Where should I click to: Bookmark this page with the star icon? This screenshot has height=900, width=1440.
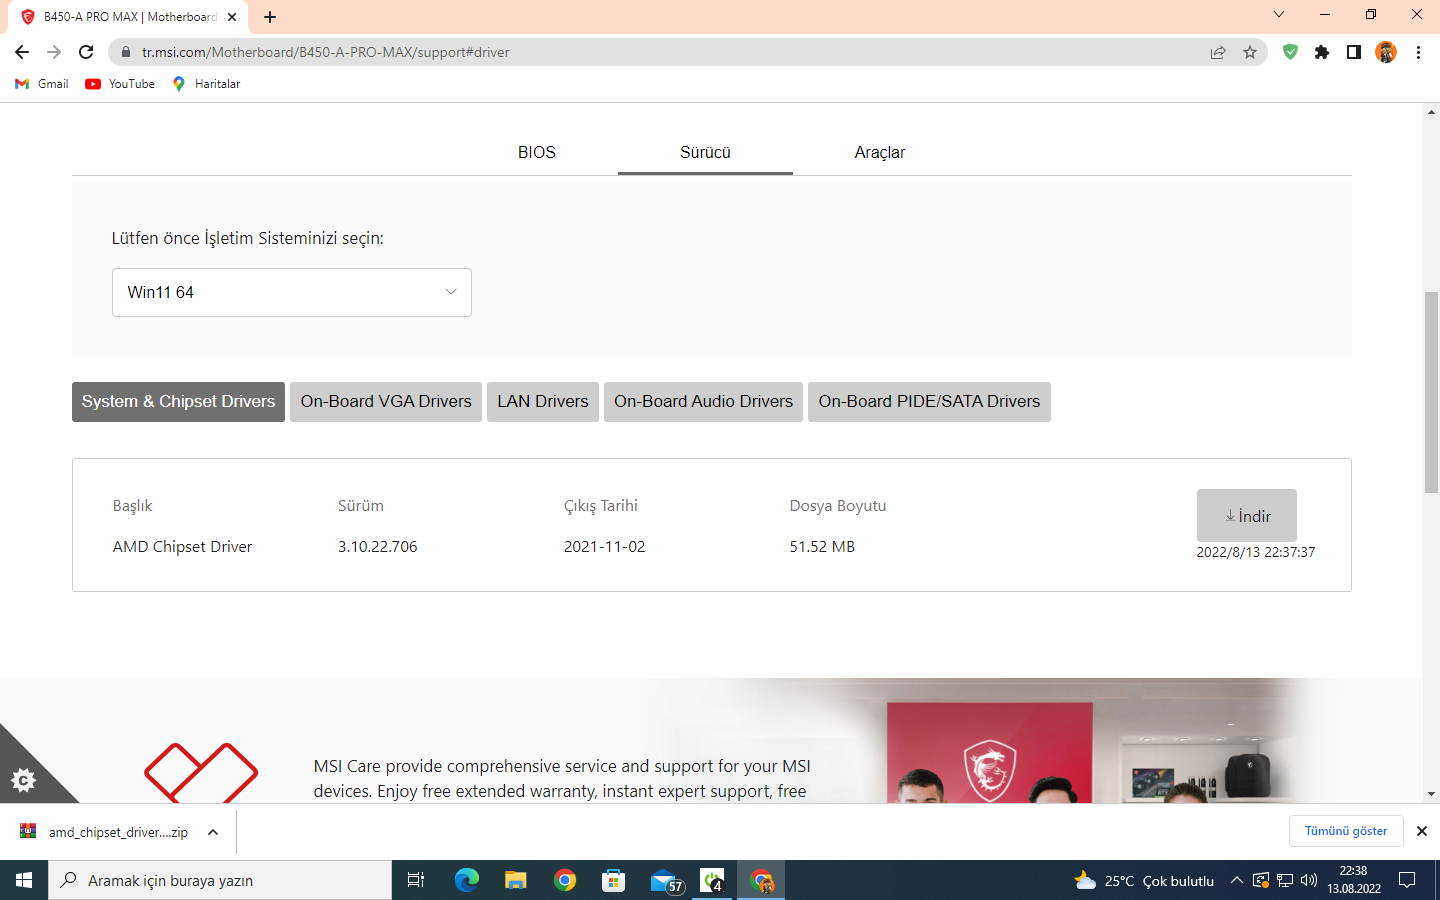[1250, 52]
